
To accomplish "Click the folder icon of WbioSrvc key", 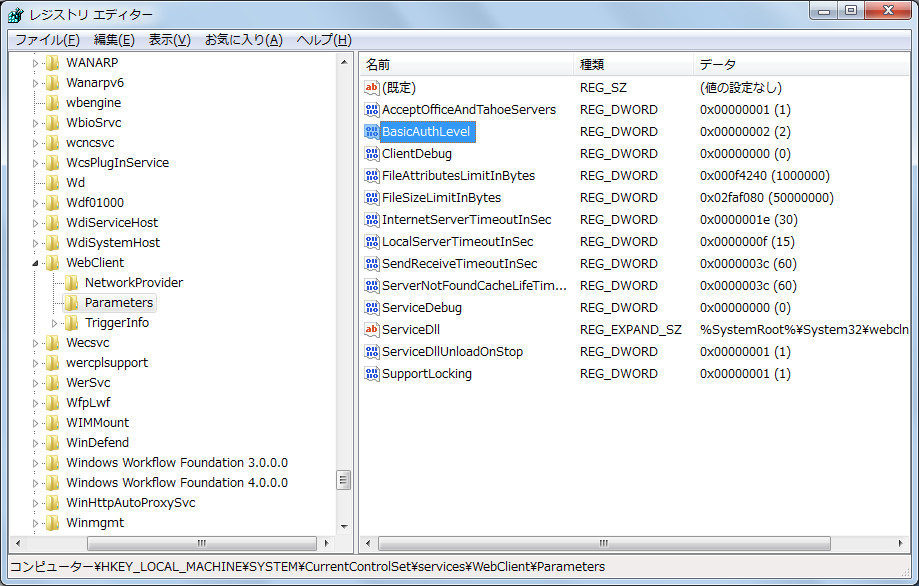I will click(x=53, y=122).
